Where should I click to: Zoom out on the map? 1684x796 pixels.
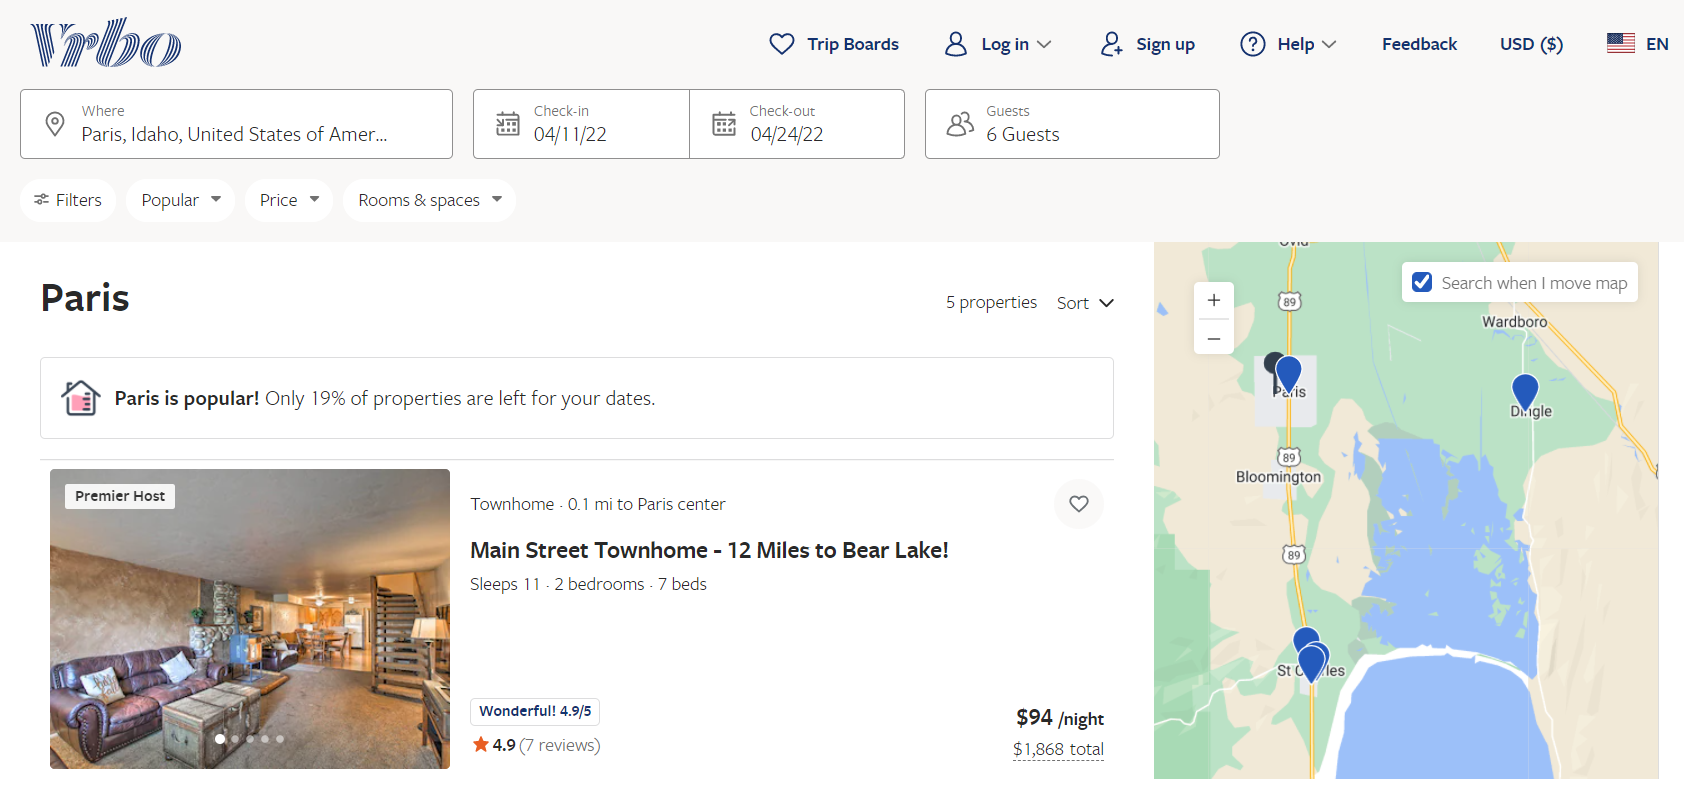pyautogui.click(x=1213, y=339)
